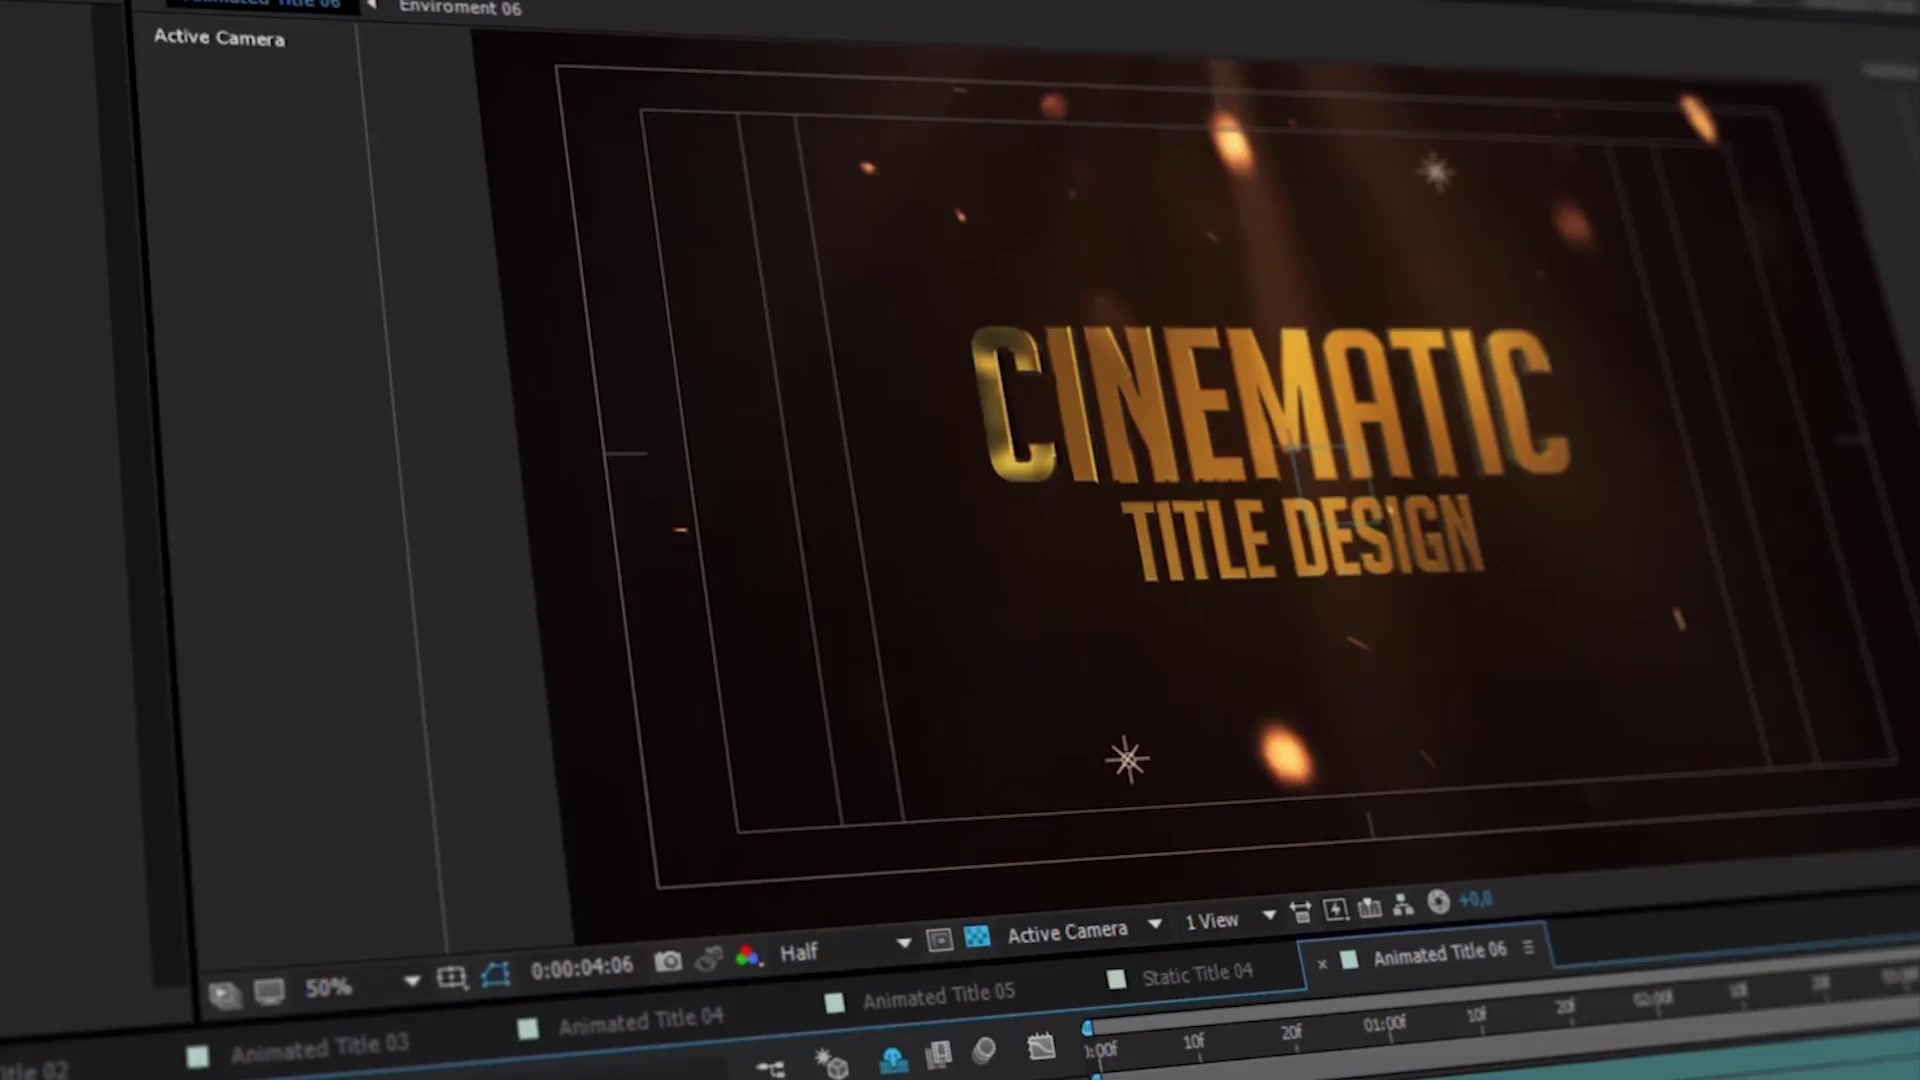
Task: Enable the Draft 3D timeline icon
Action: click(x=831, y=1064)
